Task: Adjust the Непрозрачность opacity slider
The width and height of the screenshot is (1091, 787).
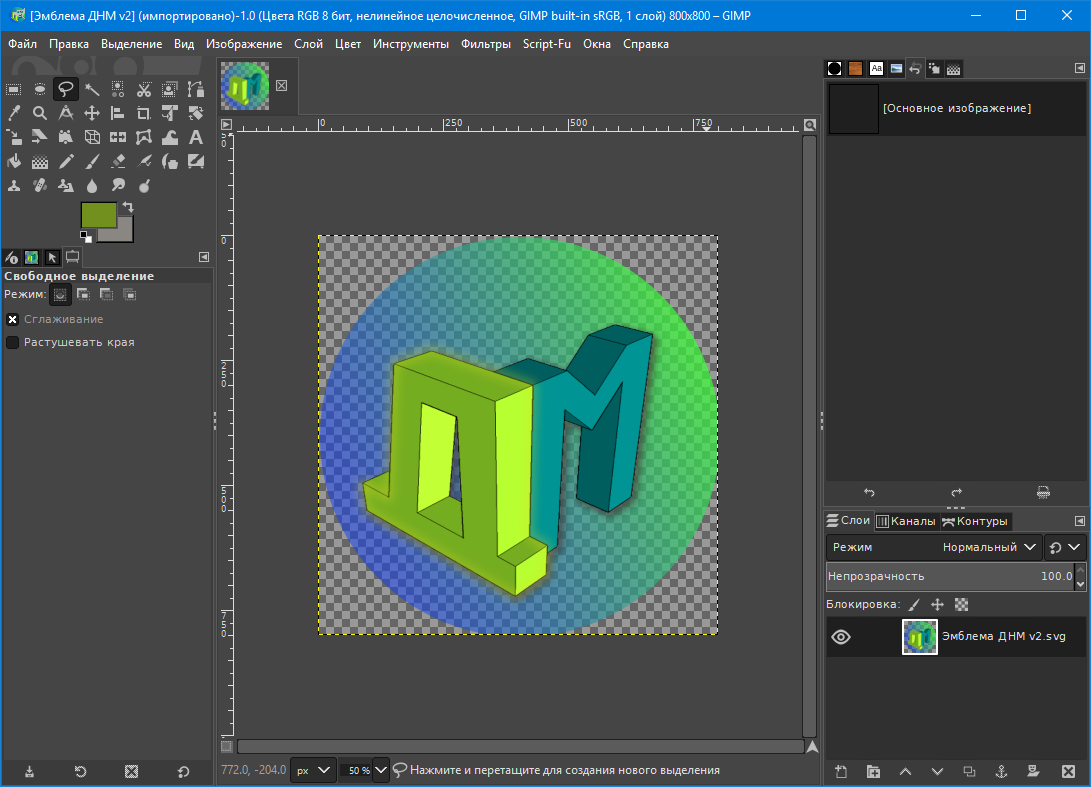Action: pos(950,576)
